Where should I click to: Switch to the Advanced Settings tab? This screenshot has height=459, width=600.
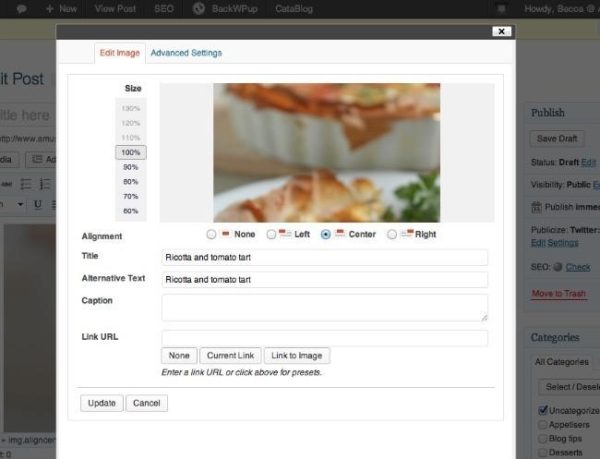(x=186, y=53)
